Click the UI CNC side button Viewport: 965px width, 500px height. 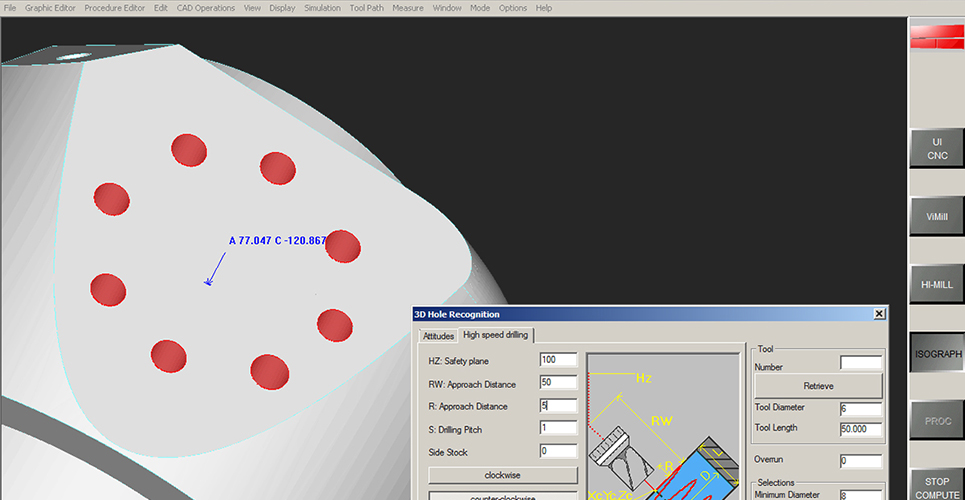click(937, 148)
